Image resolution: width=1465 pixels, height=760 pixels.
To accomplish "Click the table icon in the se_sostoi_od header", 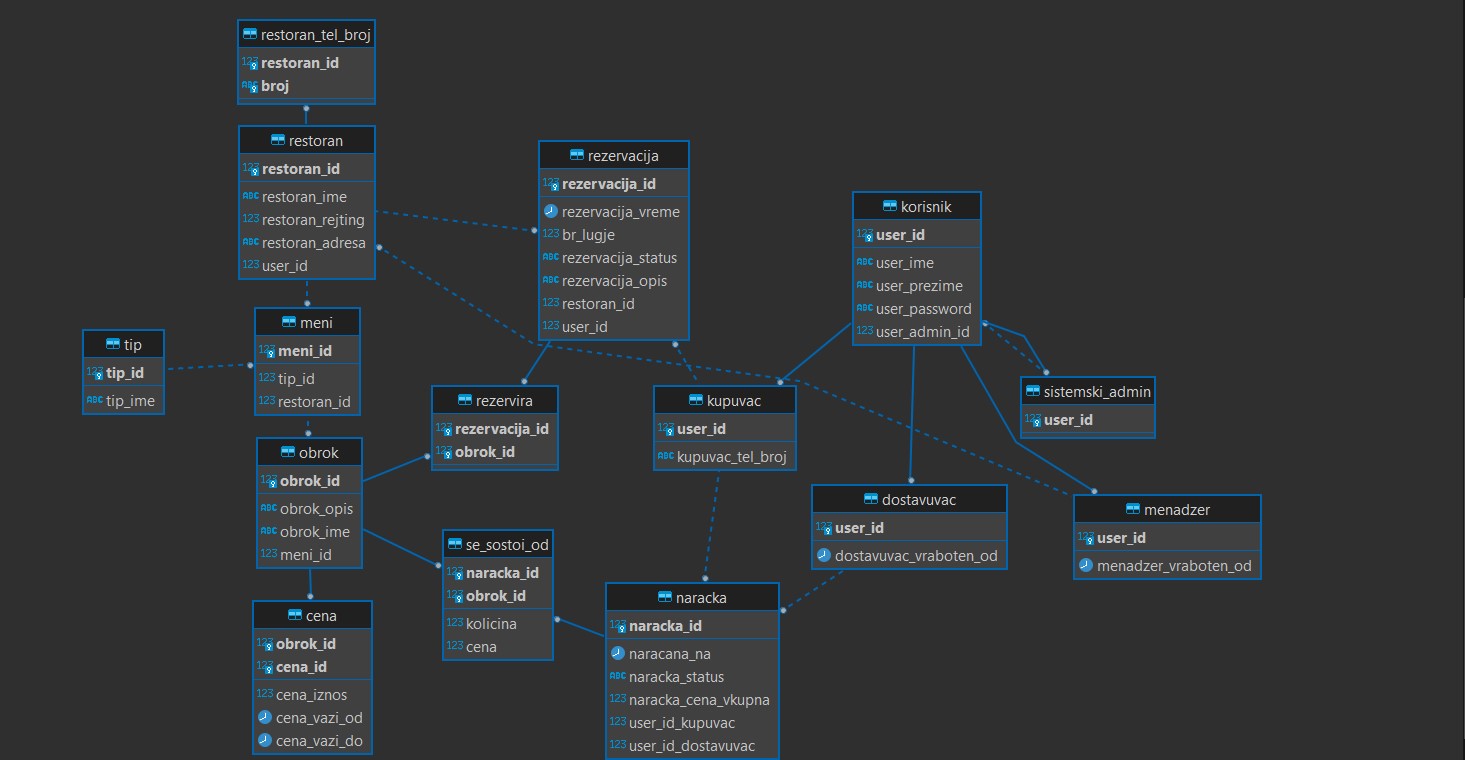I will 458,545.
